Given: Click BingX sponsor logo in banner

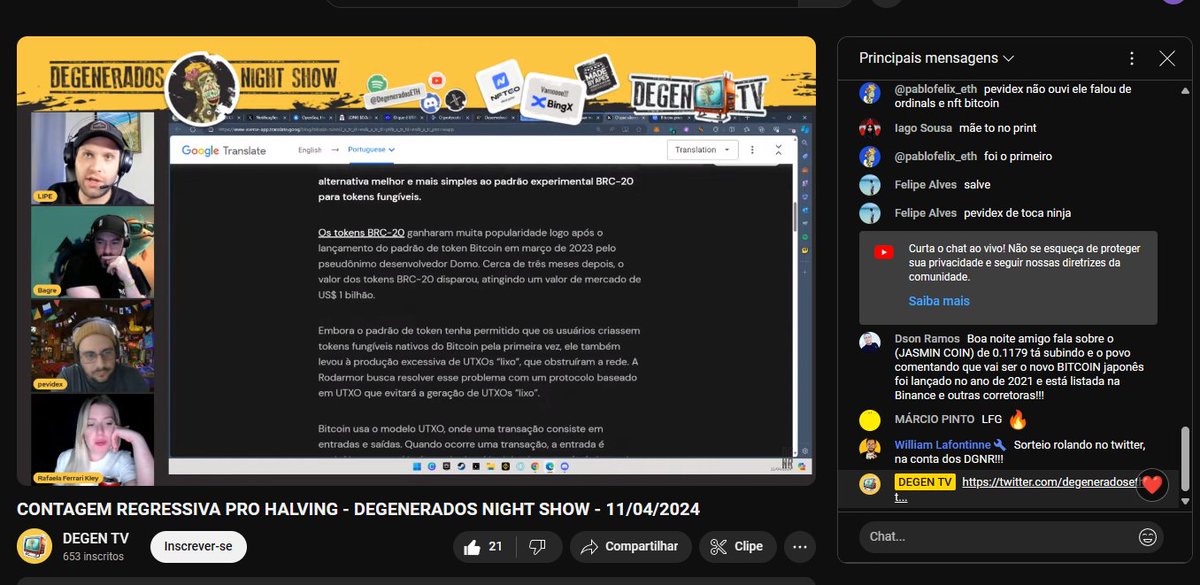Looking at the screenshot, I should (556, 98).
